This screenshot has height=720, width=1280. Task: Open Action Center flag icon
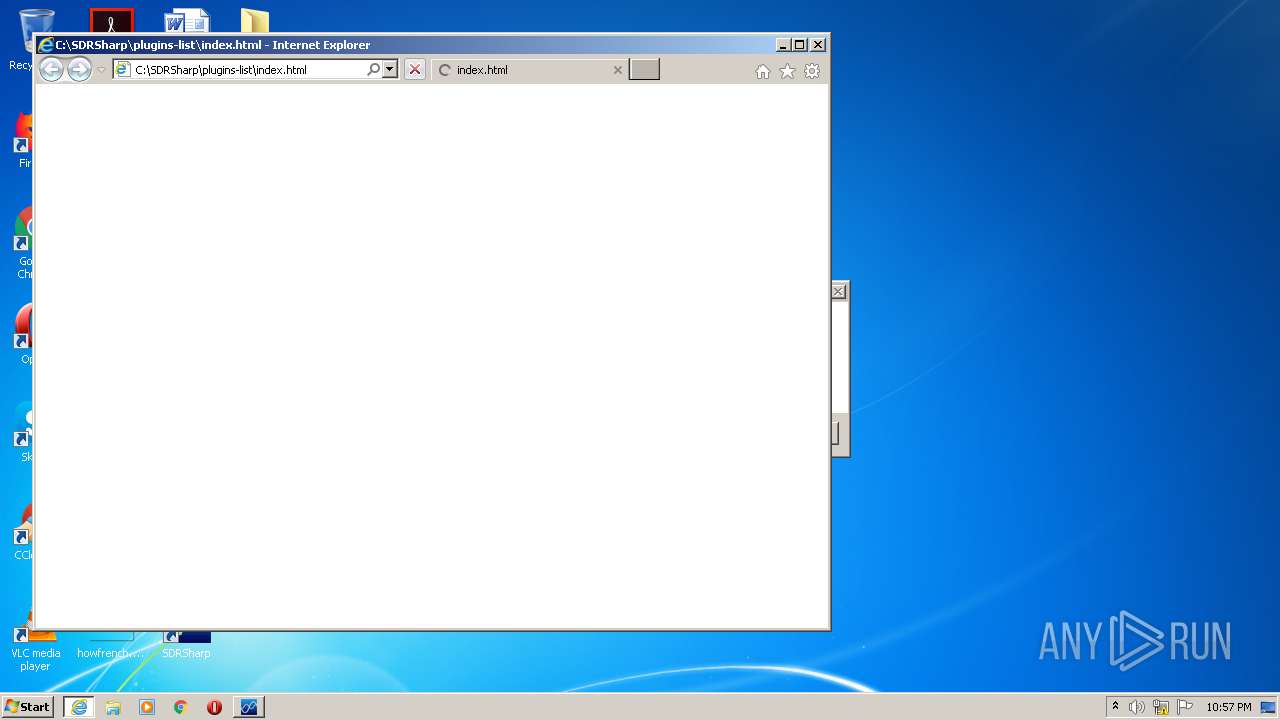click(1185, 707)
